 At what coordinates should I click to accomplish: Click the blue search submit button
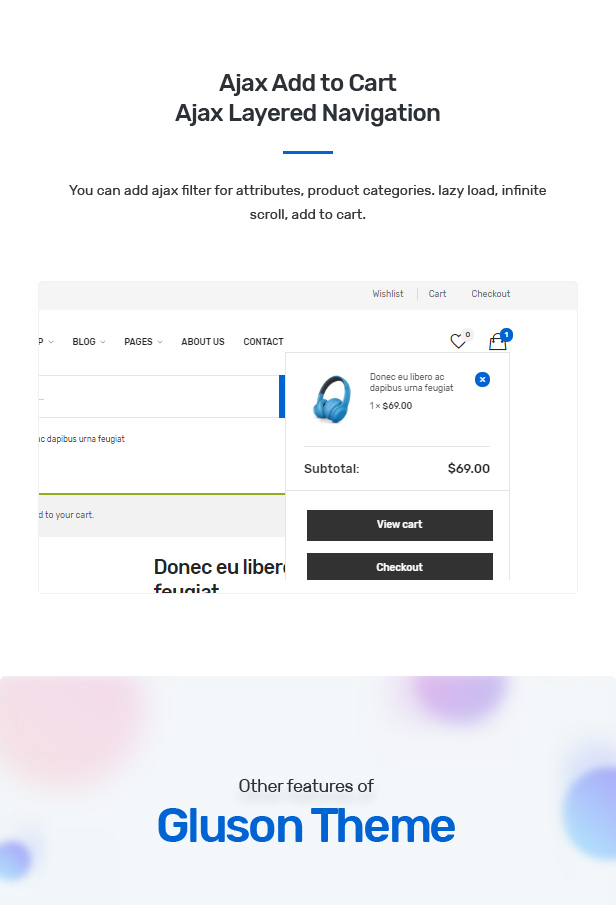[x=282, y=396]
